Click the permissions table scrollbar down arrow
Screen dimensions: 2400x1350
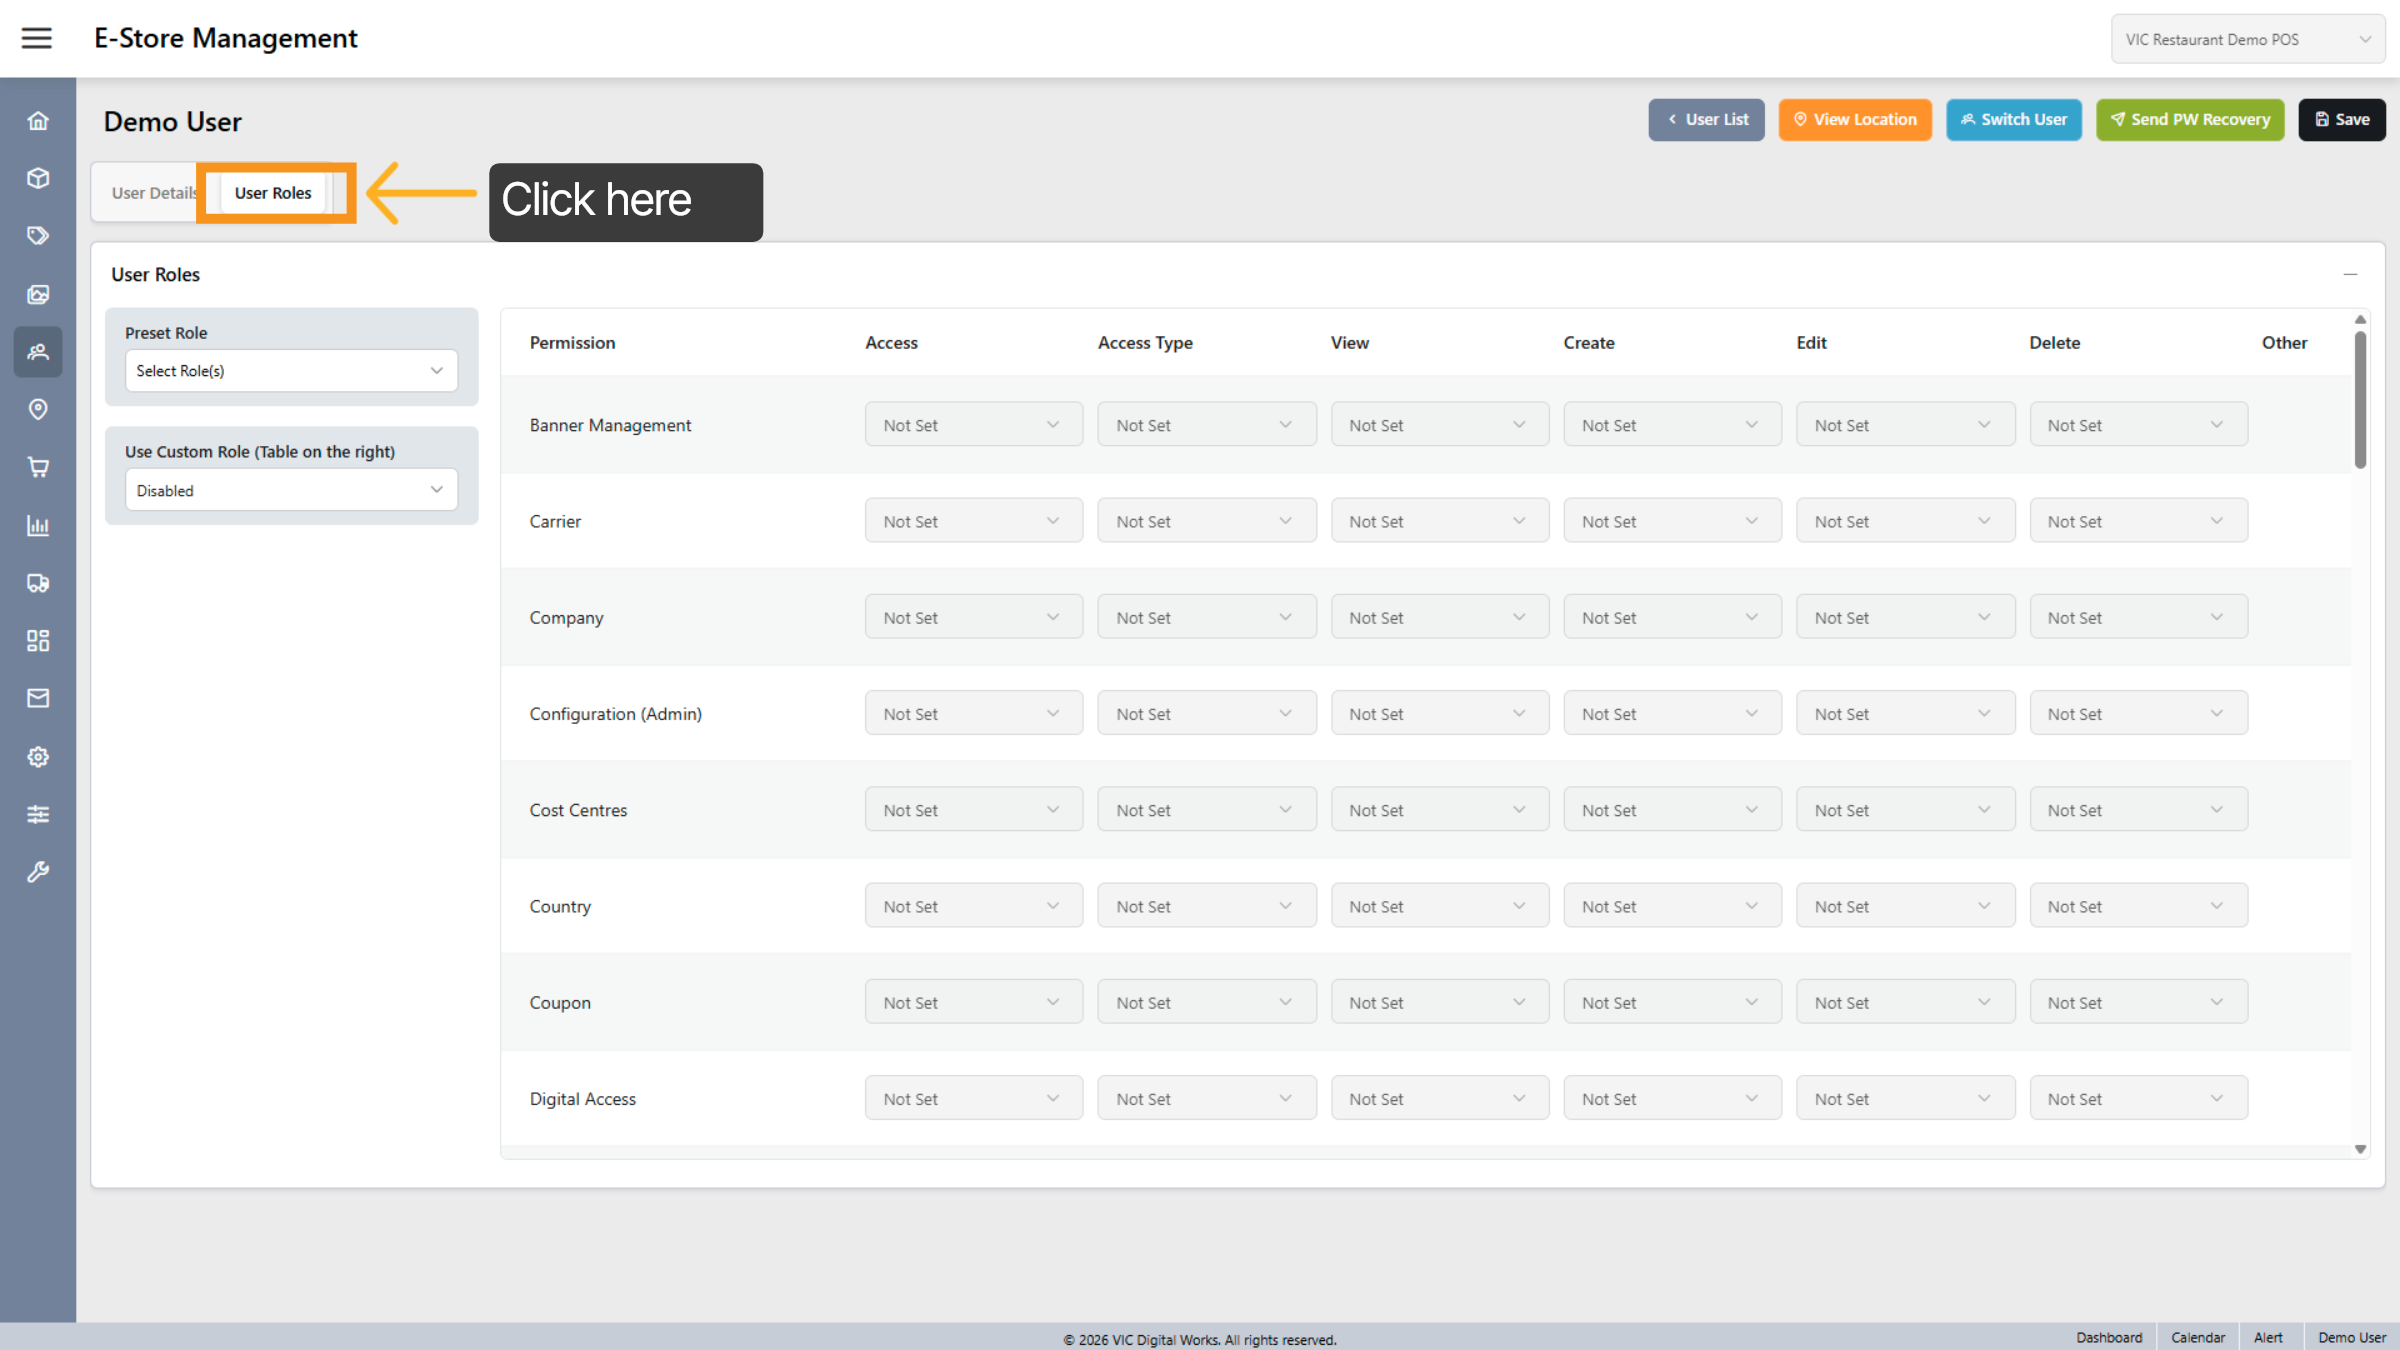(2360, 1149)
